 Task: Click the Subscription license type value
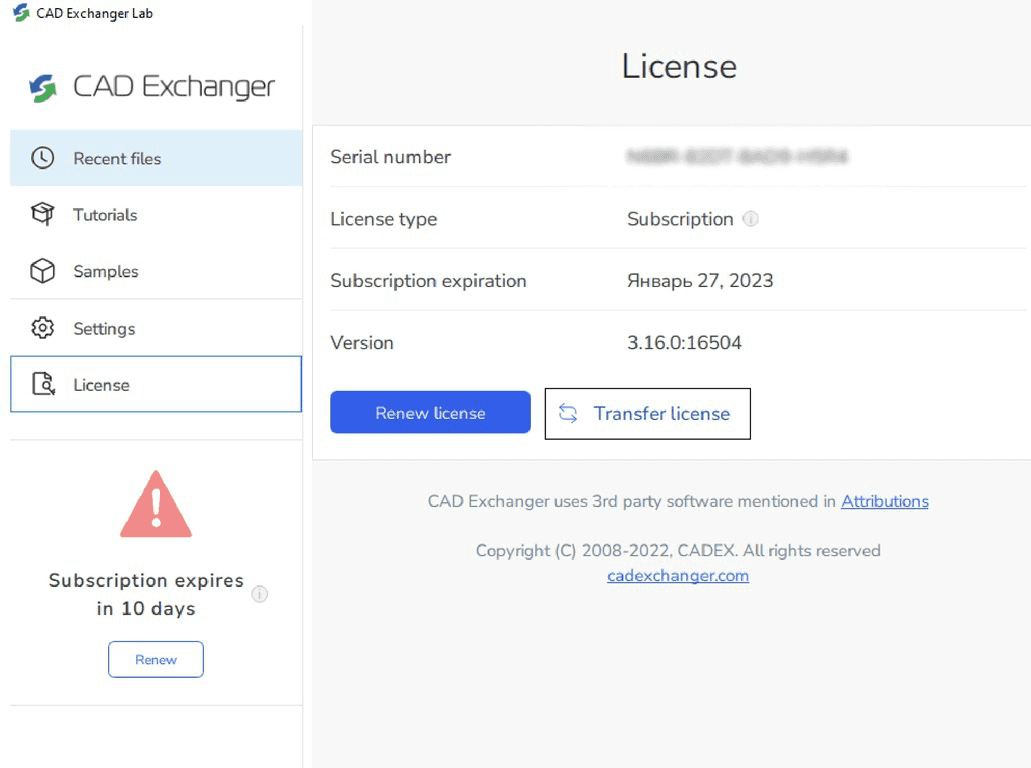click(x=680, y=219)
